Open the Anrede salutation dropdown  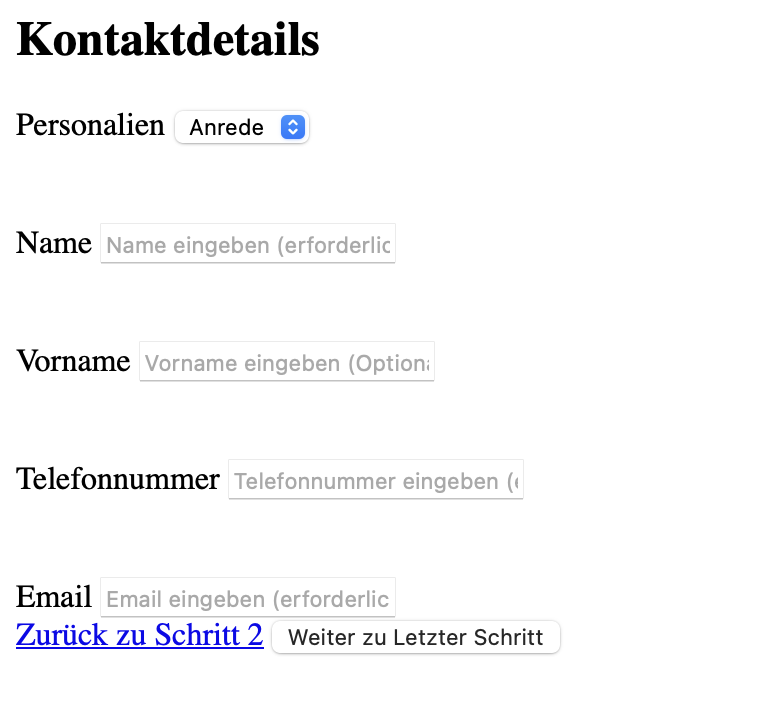point(242,127)
